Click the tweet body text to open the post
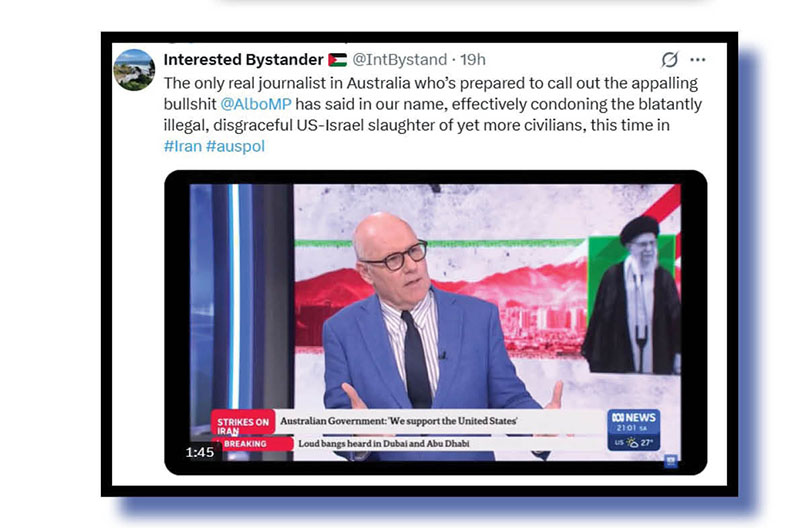Screen dimensions: 794x528 pyautogui.click(x=432, y=114)
